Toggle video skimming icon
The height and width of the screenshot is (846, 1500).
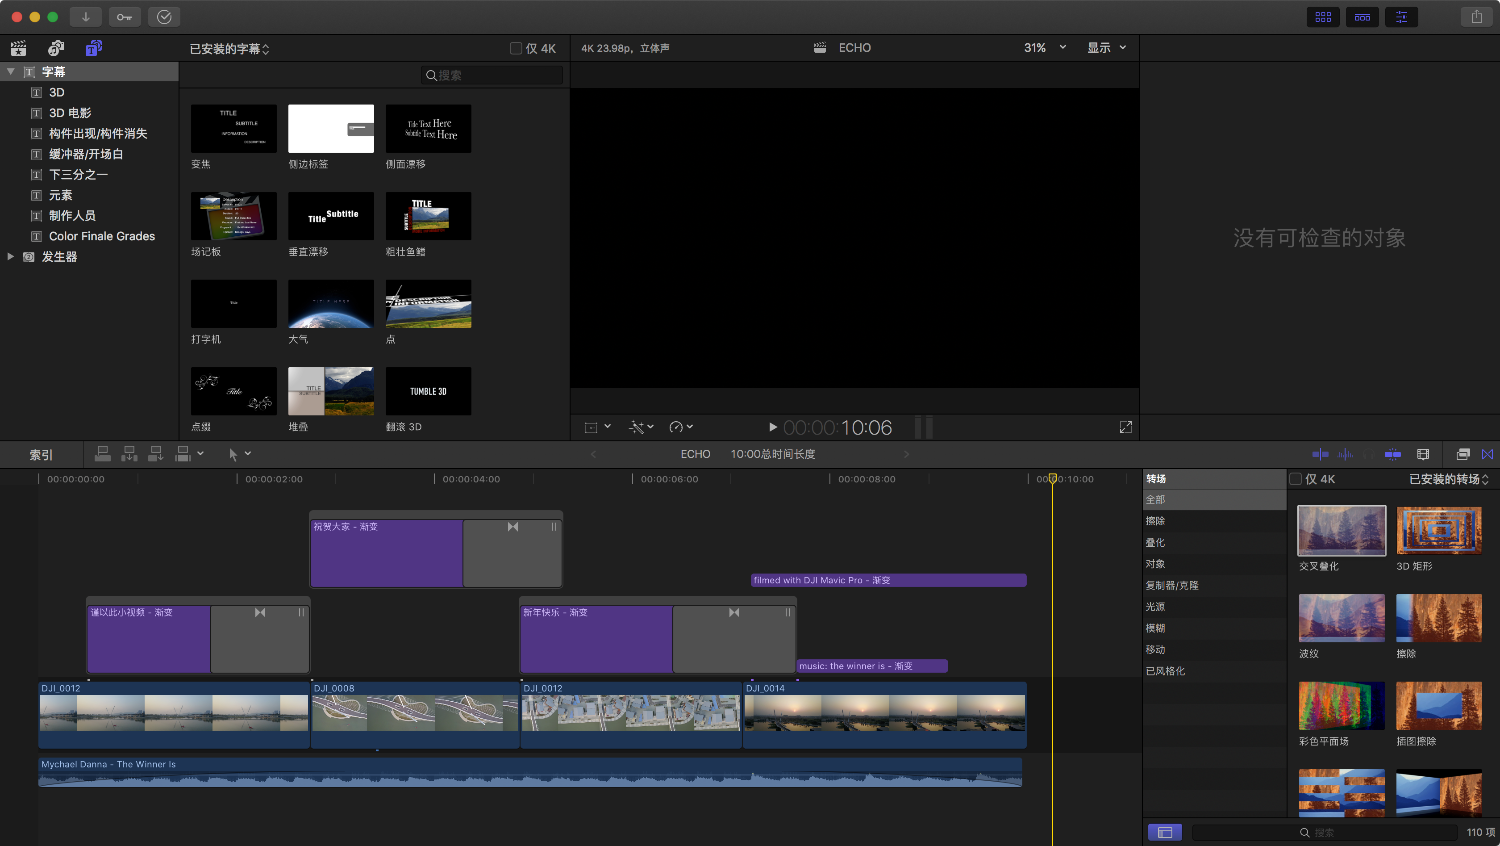pos(1320,454)
